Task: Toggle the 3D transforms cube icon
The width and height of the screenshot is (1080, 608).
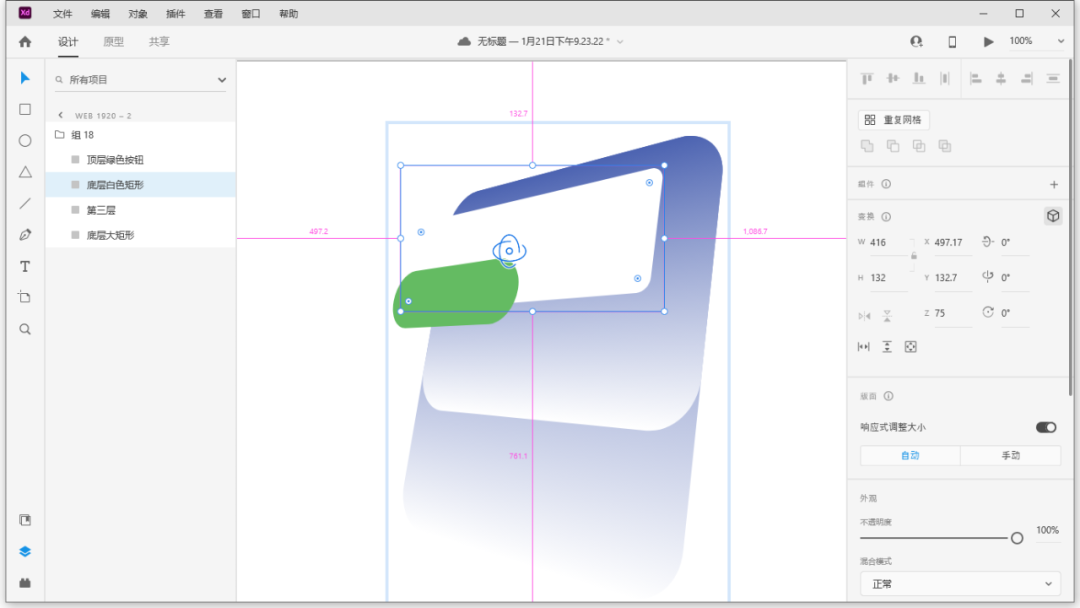Action: point(1052,216)
